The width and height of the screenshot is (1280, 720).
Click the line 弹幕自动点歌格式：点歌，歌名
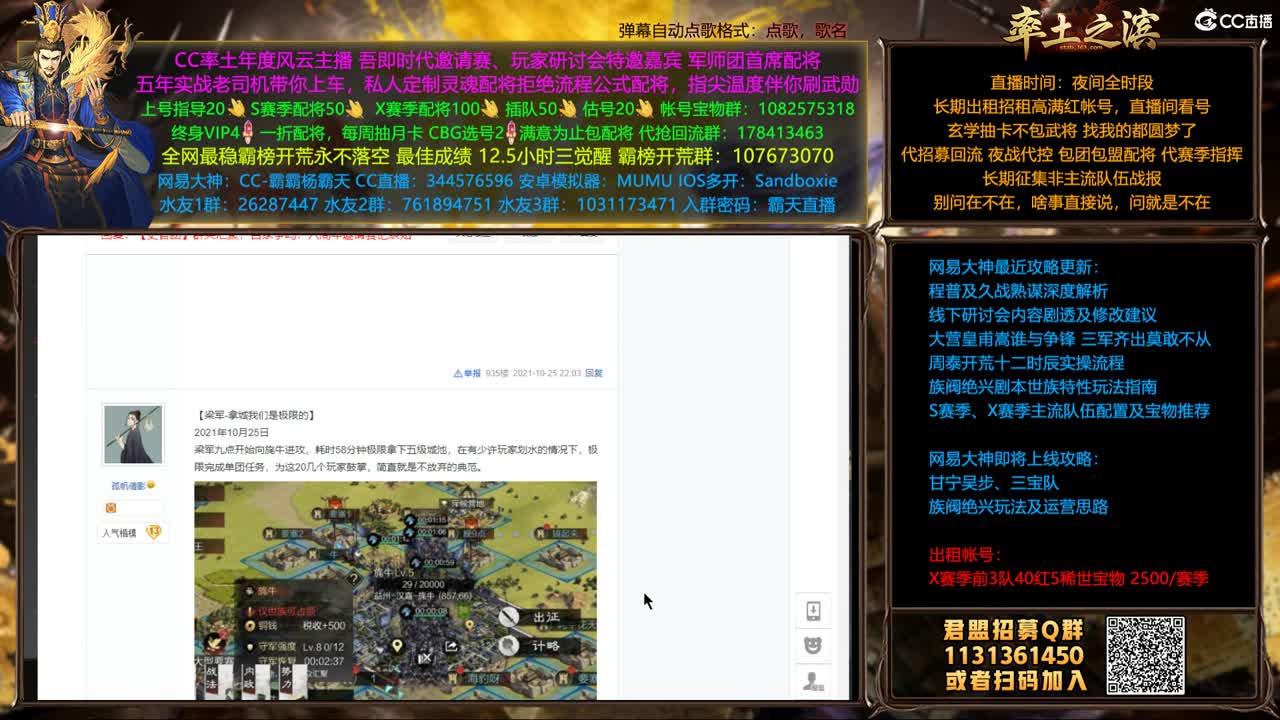tap(733, 31)
